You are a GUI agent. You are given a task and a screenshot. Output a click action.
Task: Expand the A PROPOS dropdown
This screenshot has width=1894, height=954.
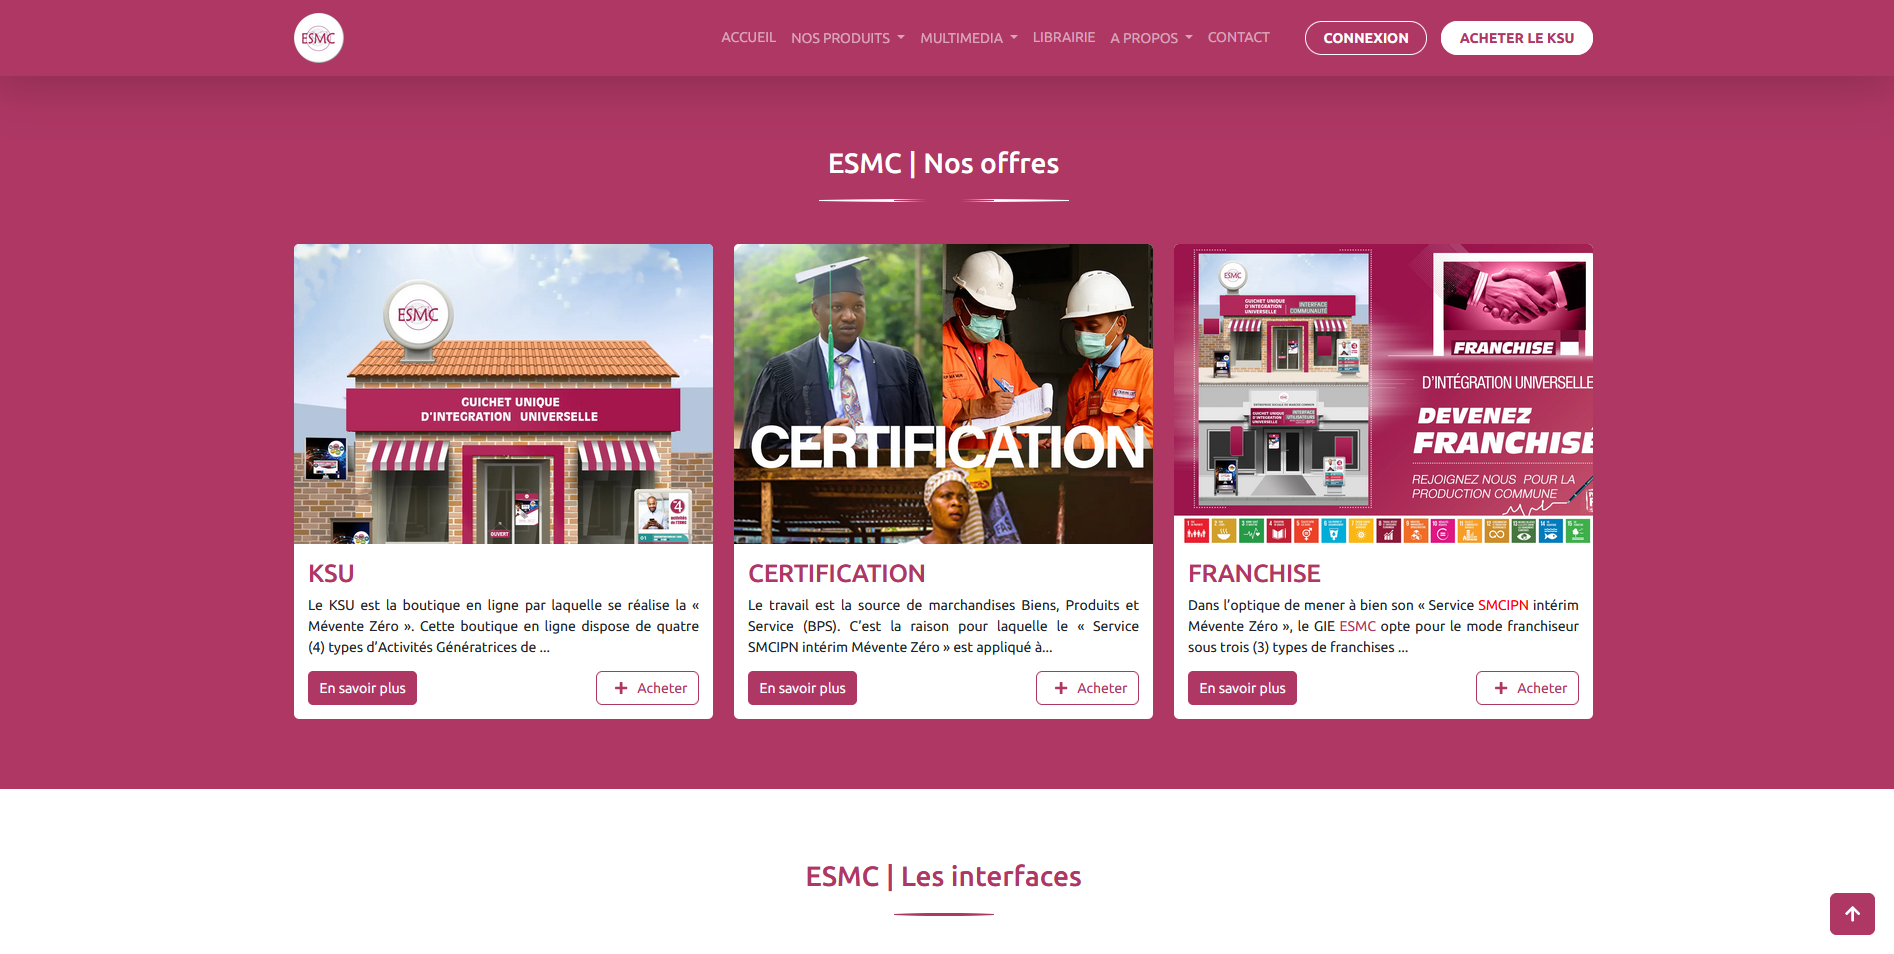click(x=1151, y=38)
